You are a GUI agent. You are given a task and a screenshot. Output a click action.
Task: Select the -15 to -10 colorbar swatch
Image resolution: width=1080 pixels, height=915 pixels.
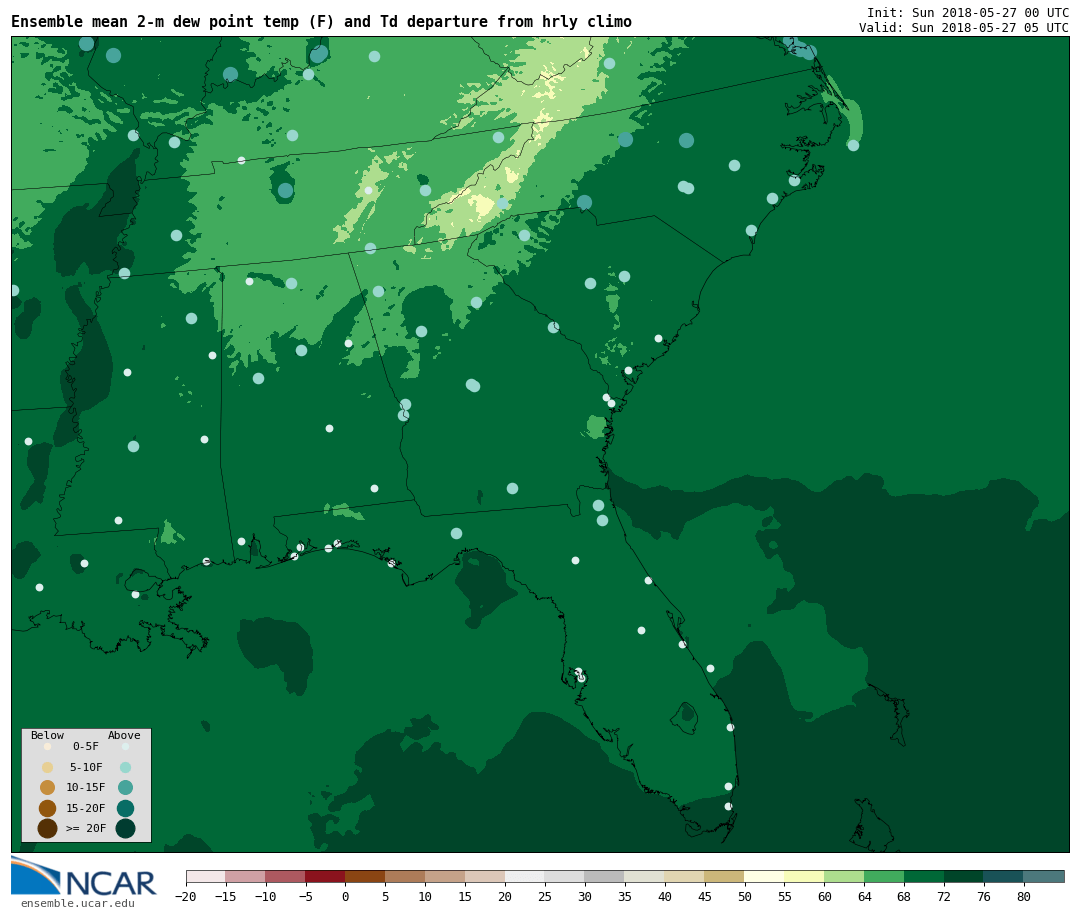pyautogui.click(x=246, y=876)
